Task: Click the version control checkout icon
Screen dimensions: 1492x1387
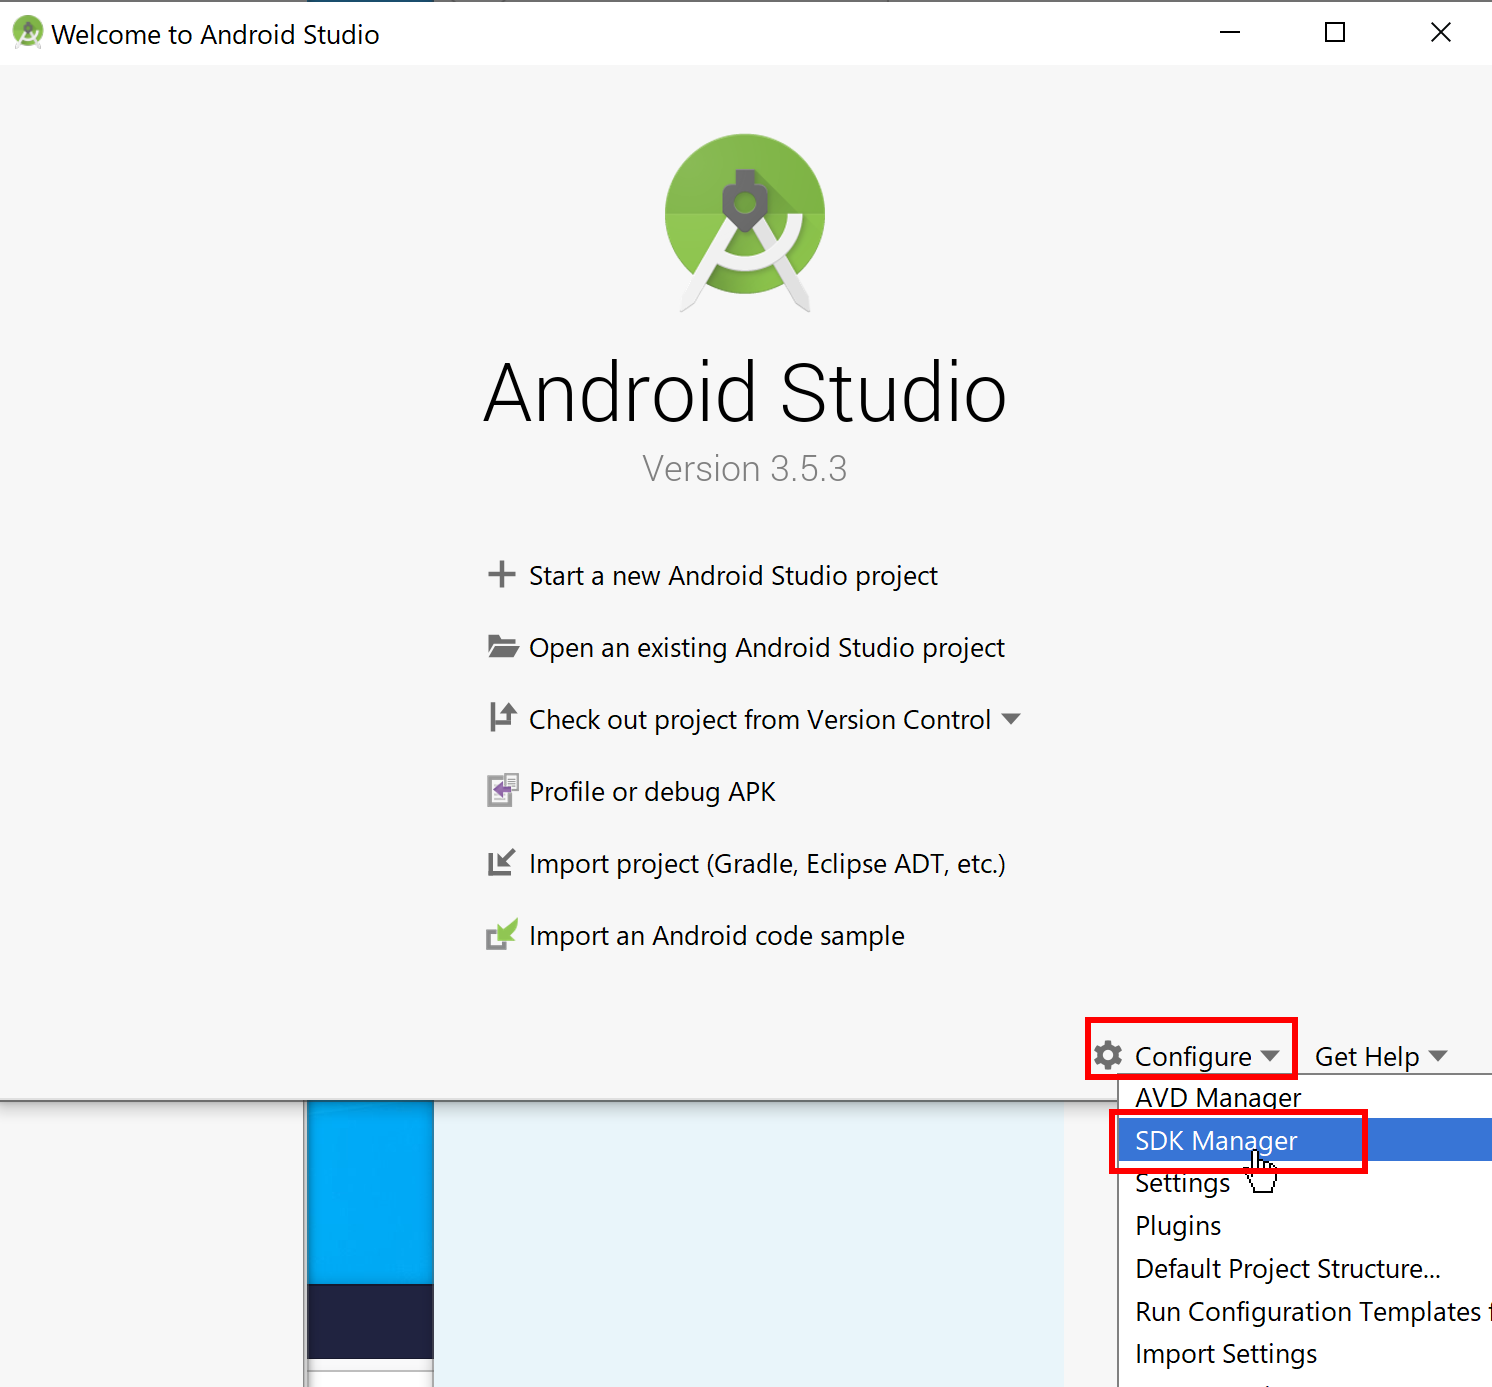Action: click(x=502, y=718)
